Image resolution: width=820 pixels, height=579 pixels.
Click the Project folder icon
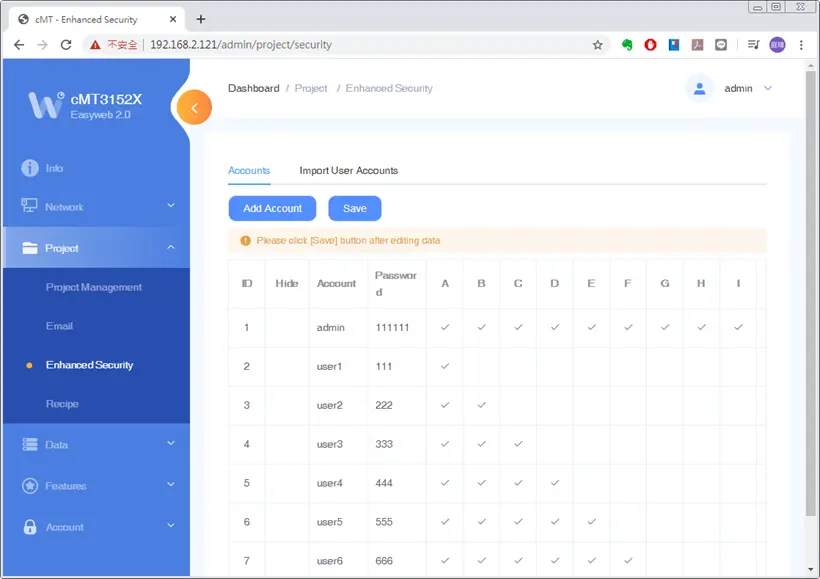point(30,248)
